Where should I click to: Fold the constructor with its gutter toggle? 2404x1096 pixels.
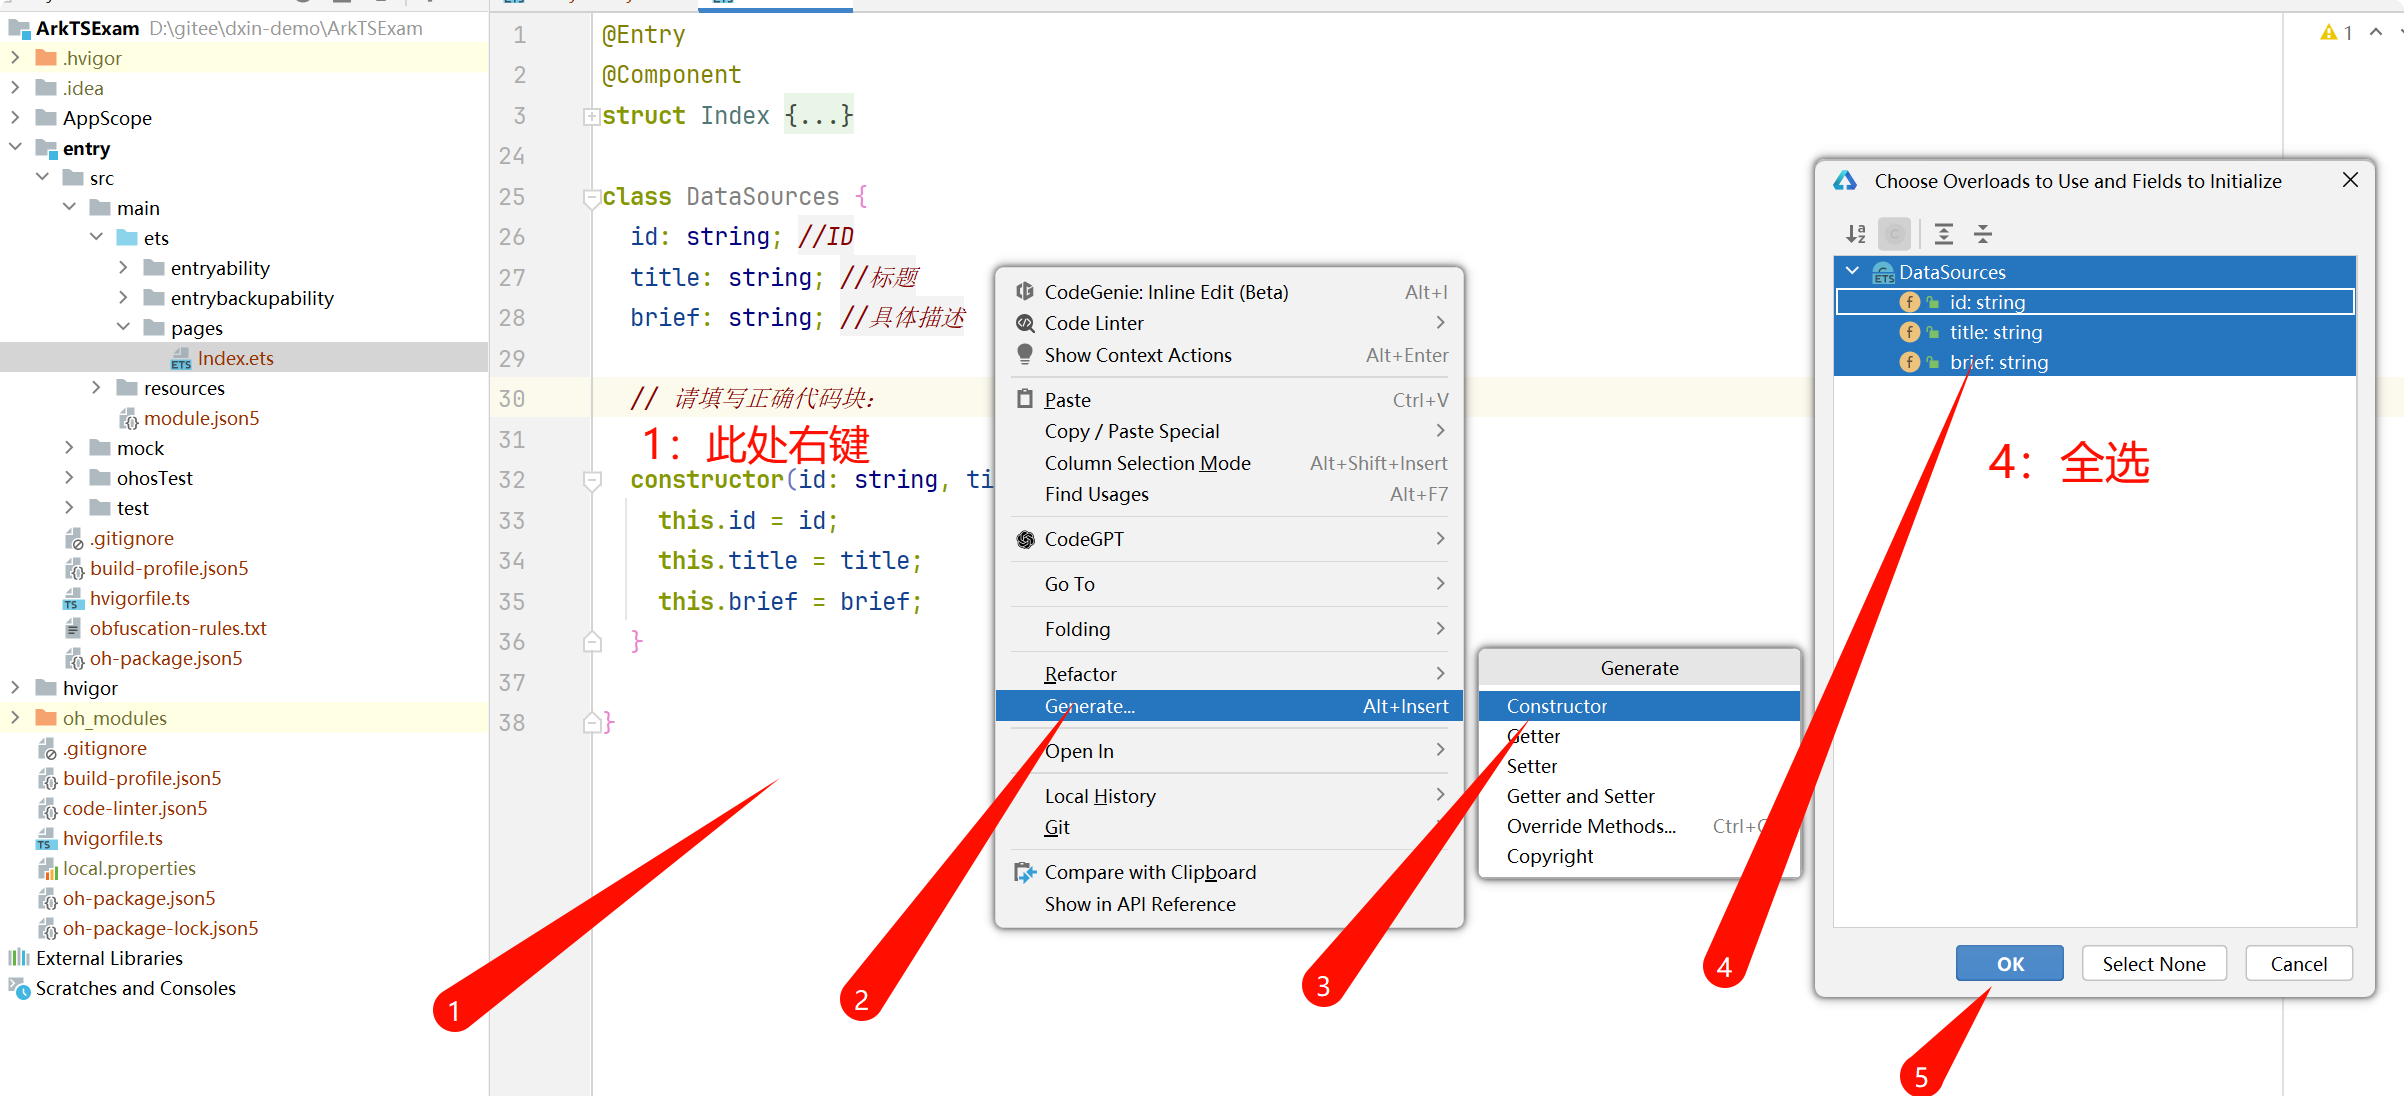pos(592,480)
